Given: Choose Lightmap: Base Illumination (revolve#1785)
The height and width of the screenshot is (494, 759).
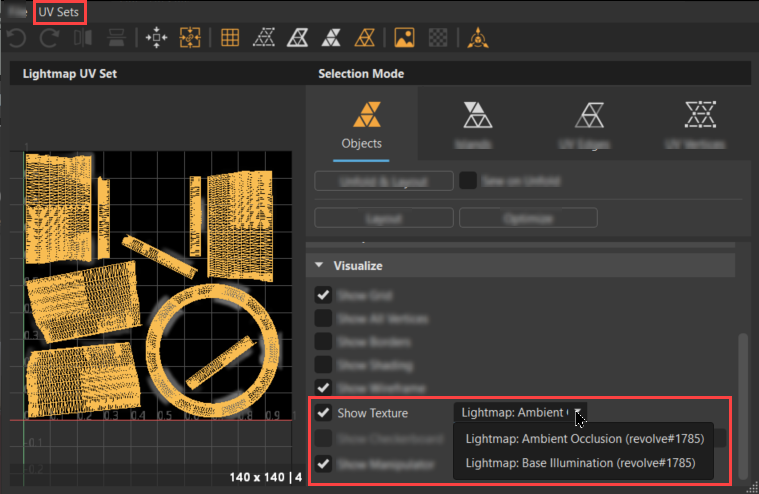Looking at the screenshot, I should [580, 463].
